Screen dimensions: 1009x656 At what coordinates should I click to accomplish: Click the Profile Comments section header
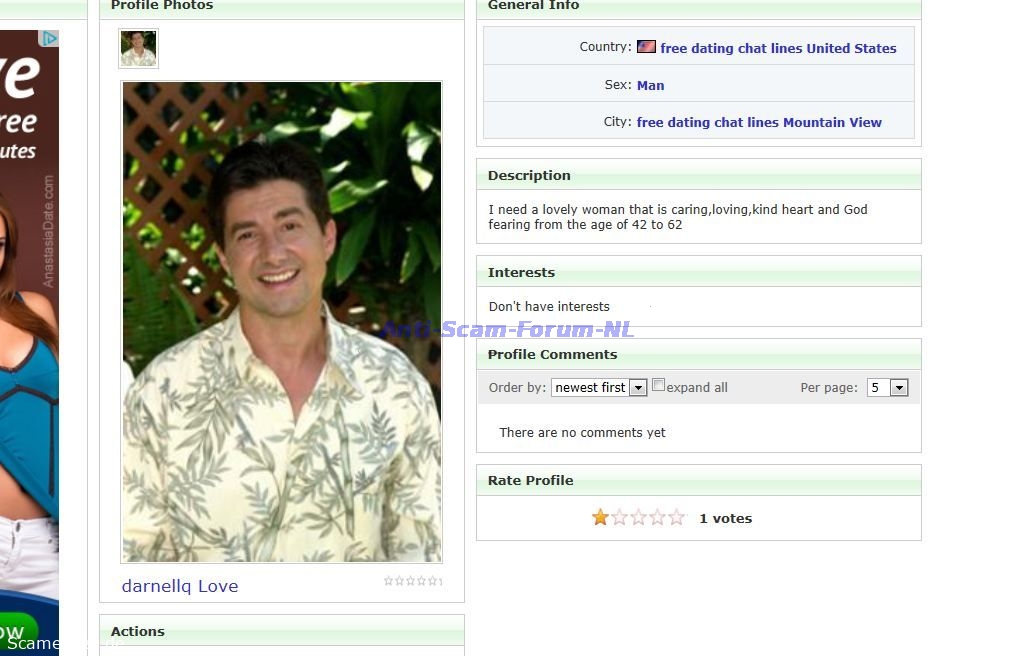[552, 354]
